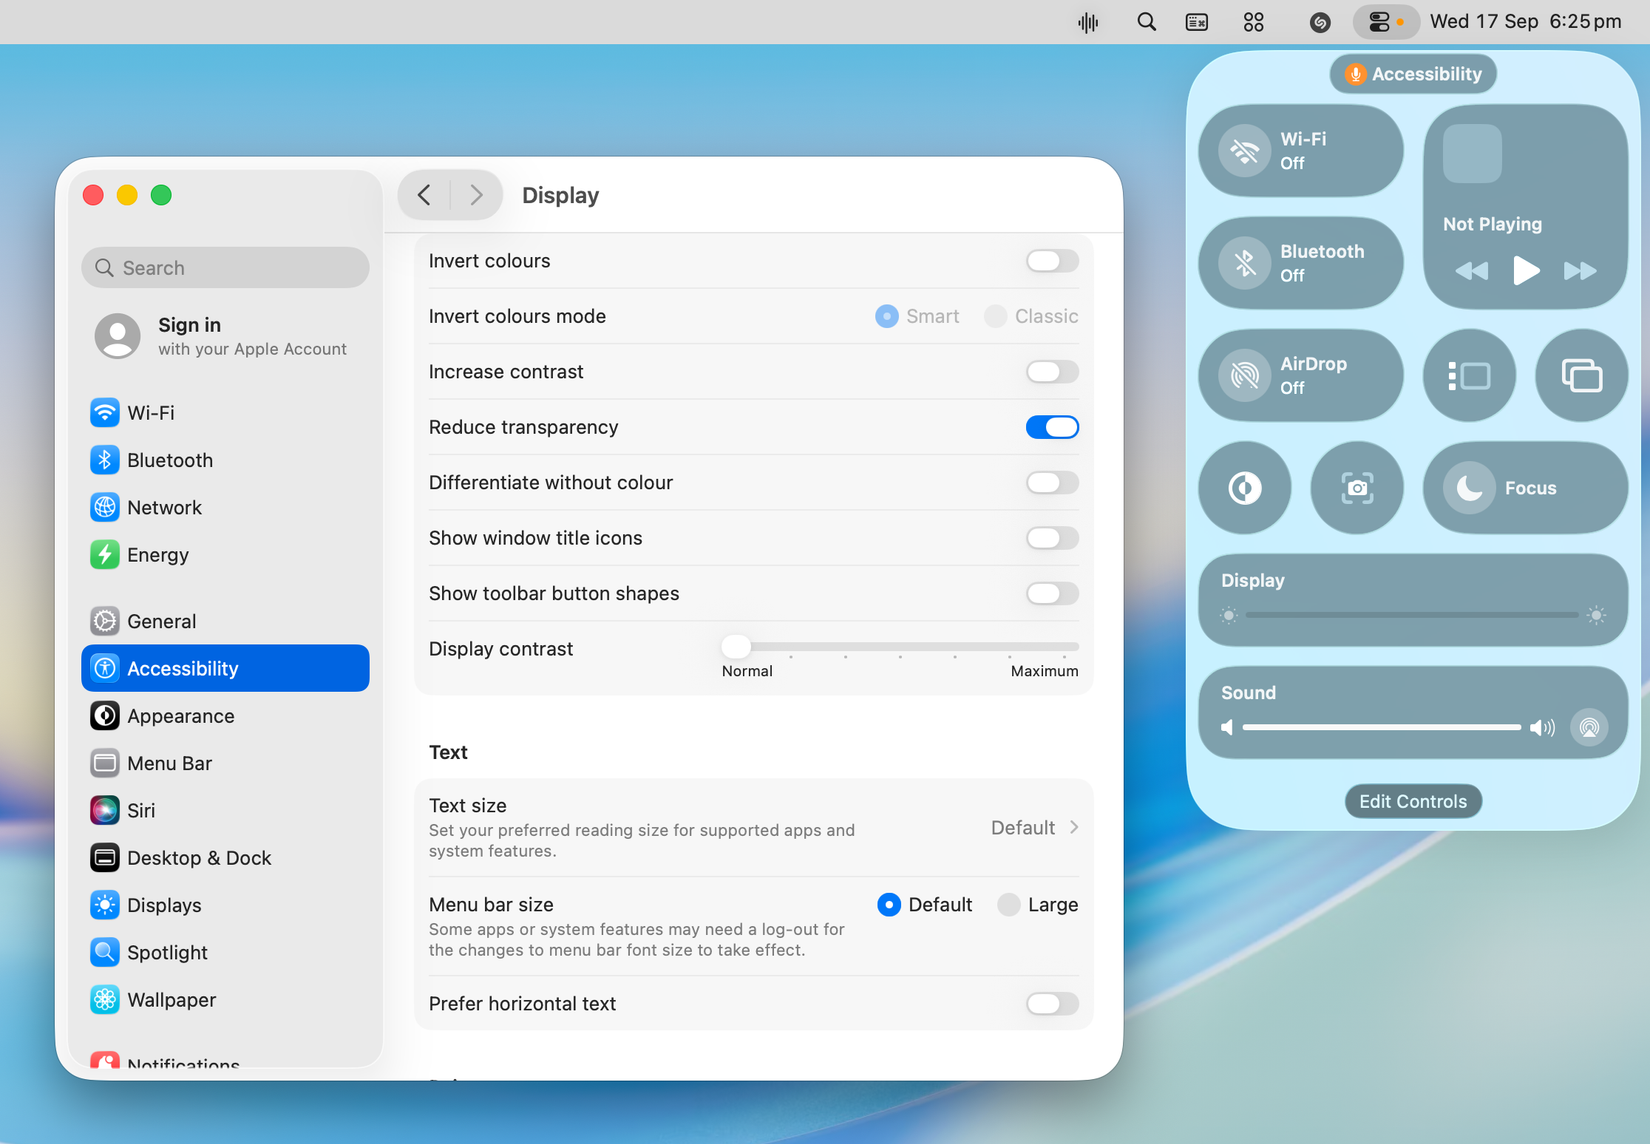This screenshot has height=1144, width=1650.
Task: Enable Invert colours
Action: (x=1052, y=260)
